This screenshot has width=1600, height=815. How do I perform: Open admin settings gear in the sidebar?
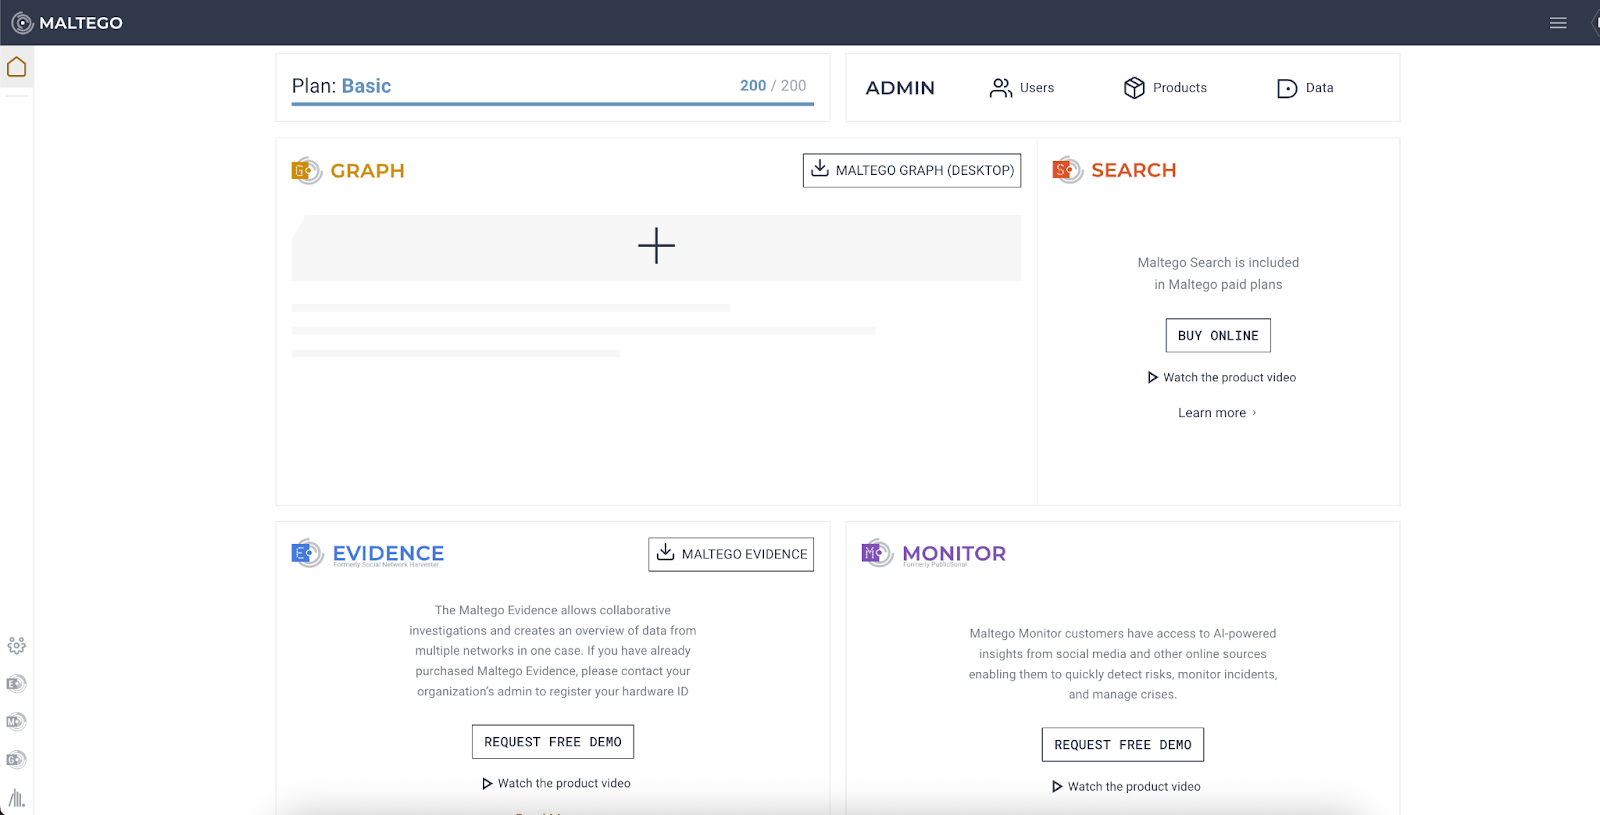click(x=16, y=646)
